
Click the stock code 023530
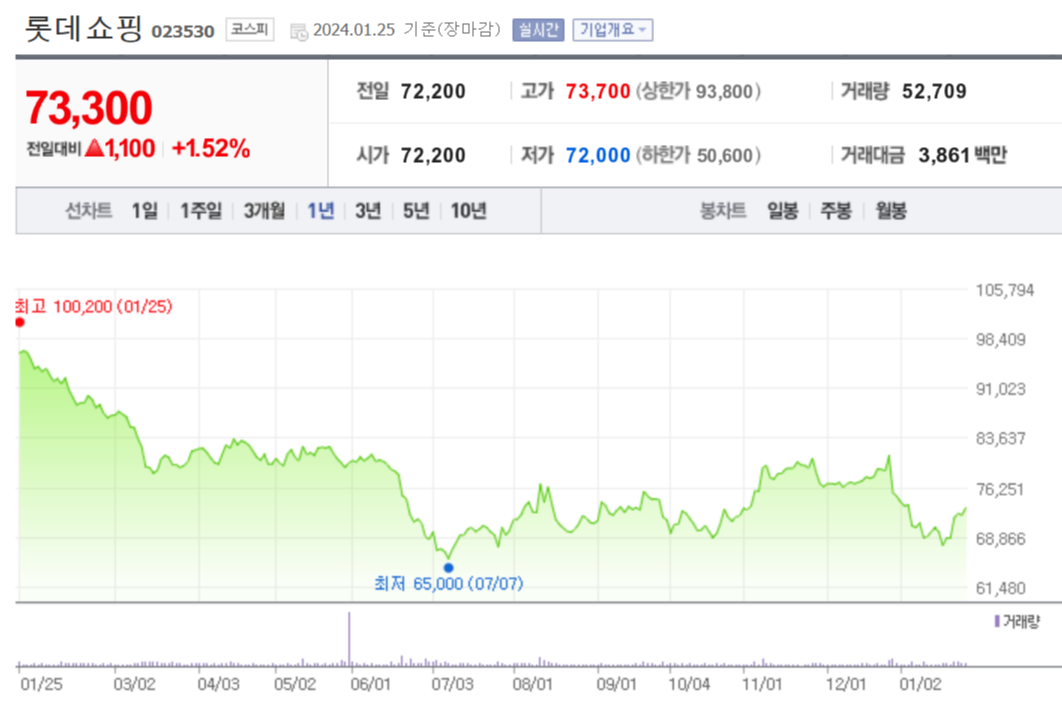pyautogui.click(x=183, y=32)
